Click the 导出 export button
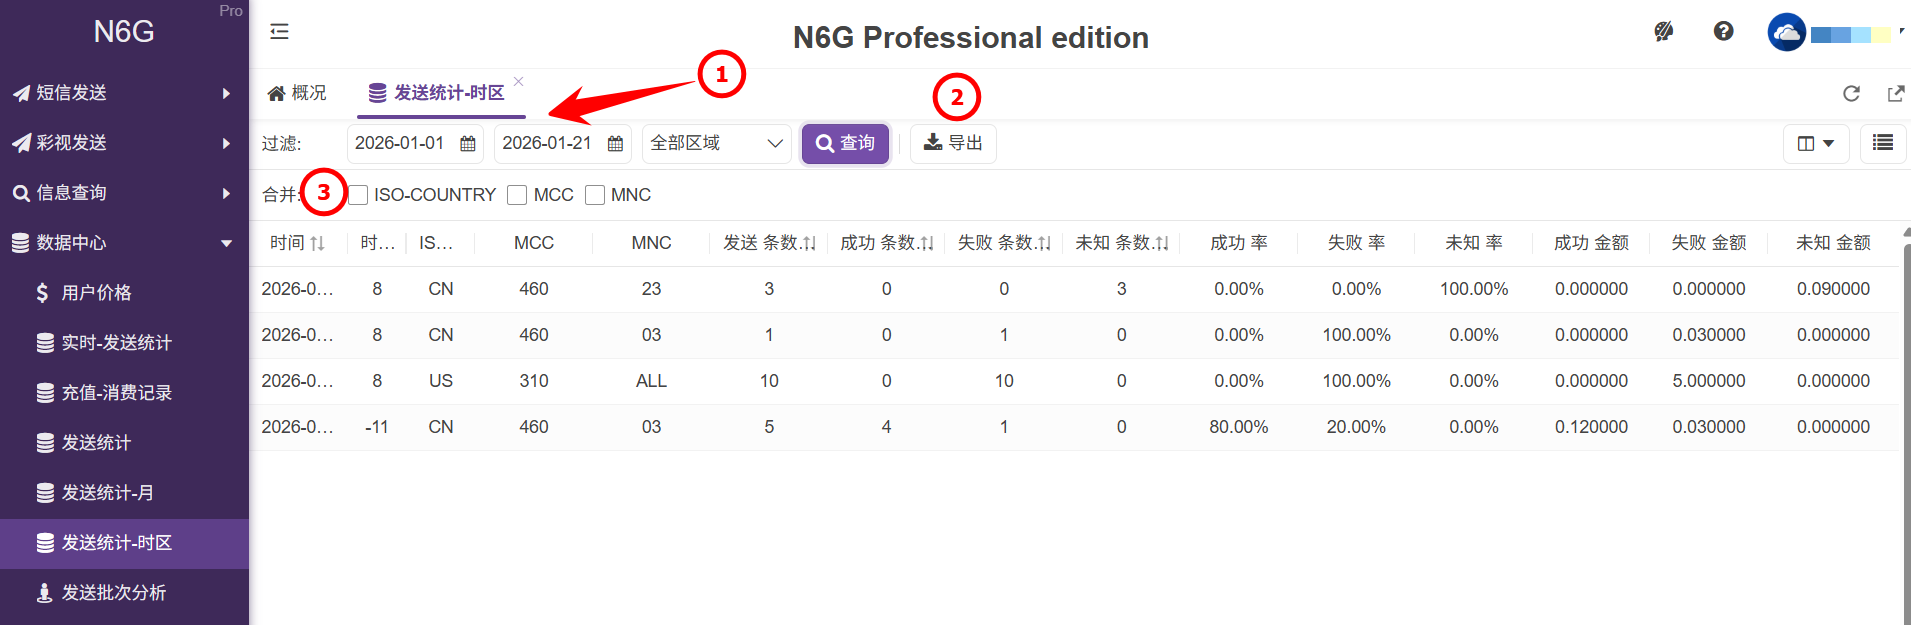Image resolution: width=1911 pixels, height=625 pixels. point(953,143)
